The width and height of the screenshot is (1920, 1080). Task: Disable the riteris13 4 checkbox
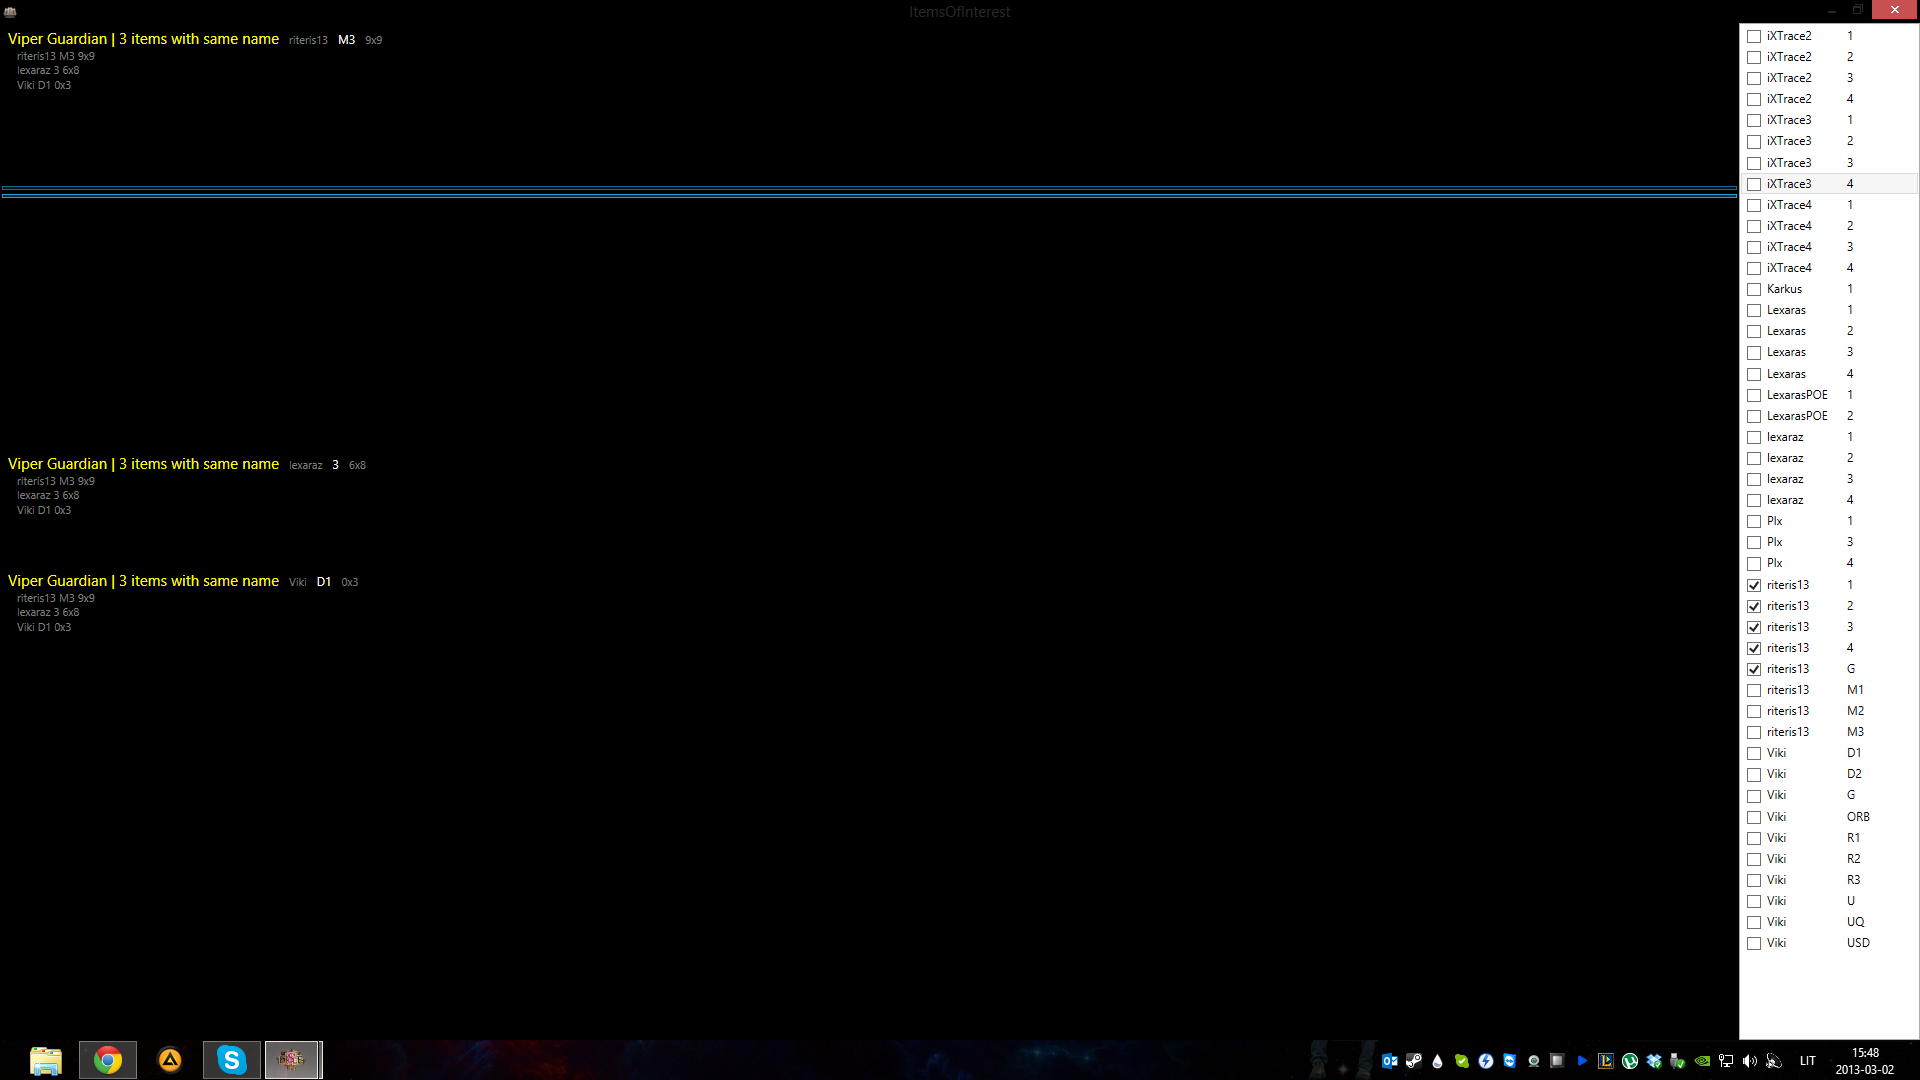(x=1754, y=648)
